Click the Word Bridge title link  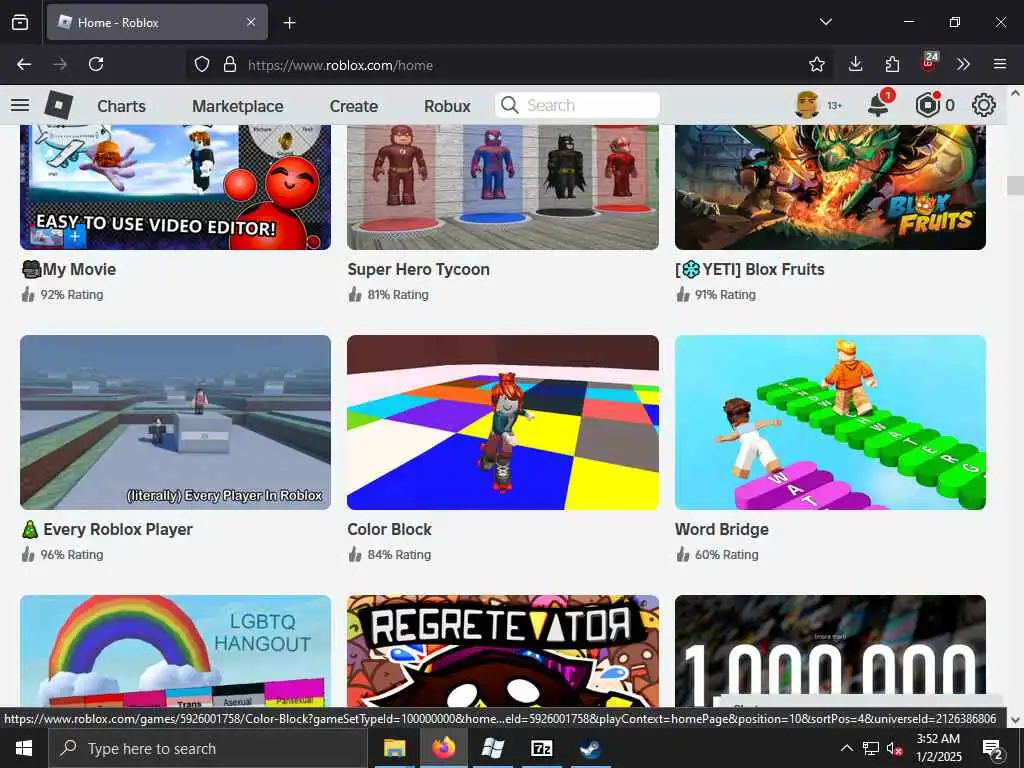722,529
